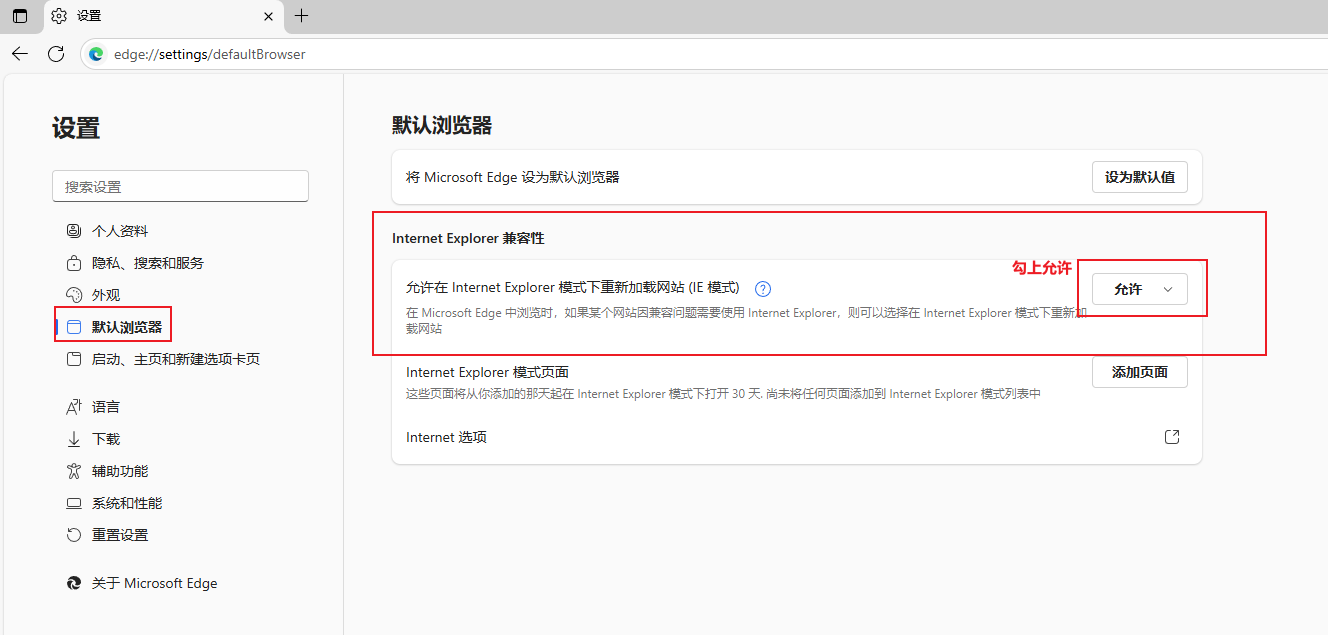Screen dimensions: 1328x635
Task: Click the 将 Microsoft Edge 设为默认浏览器 text
Action: (x=513, y=177)
